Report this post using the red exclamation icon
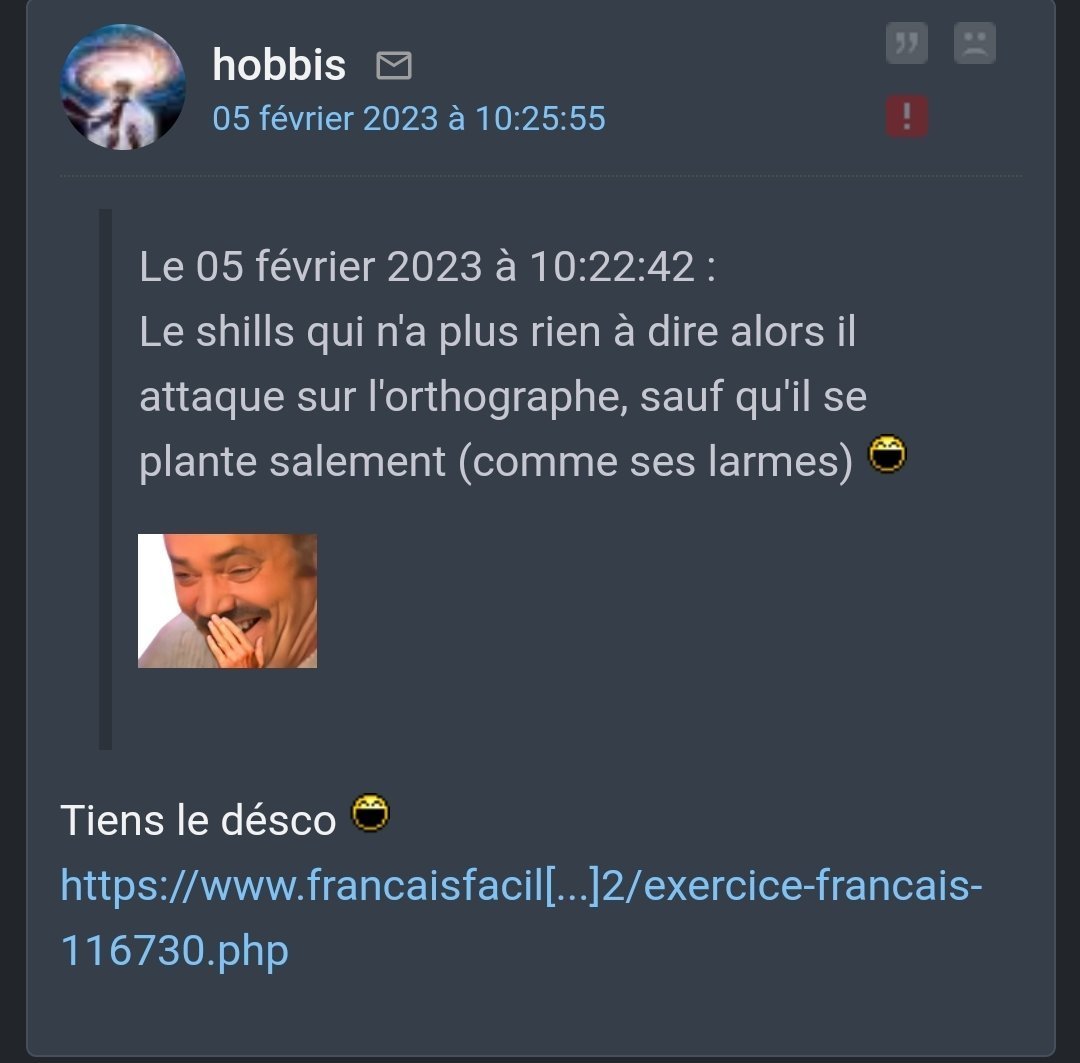Image resolution: width=1080 pixels, height=1063 pixels. (906, 116)
